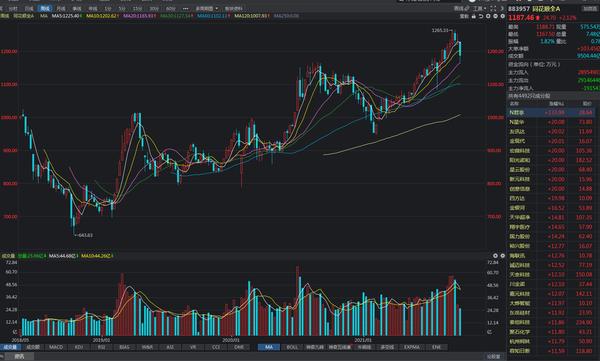This screenshot has width=600, height=361.
Task: Open the 工具 tools dropdown
Action: click(x=479, y=8)
